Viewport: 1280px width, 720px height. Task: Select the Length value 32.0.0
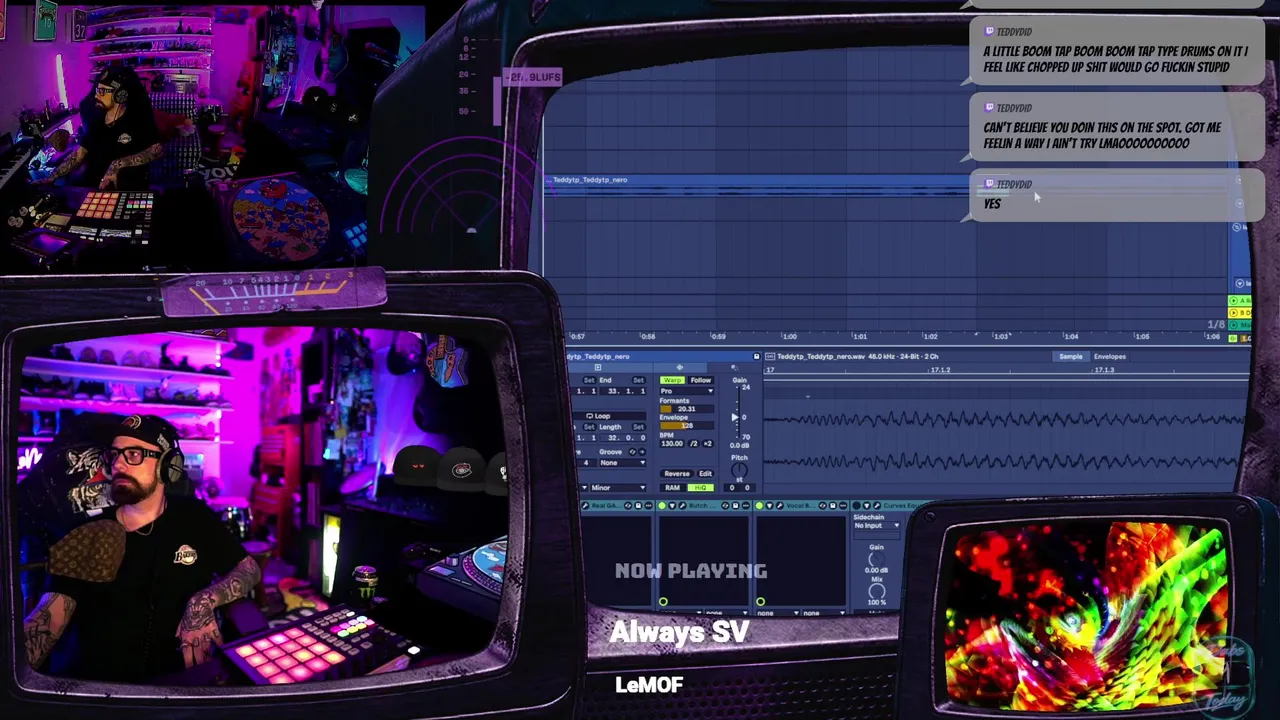[623, 438]
